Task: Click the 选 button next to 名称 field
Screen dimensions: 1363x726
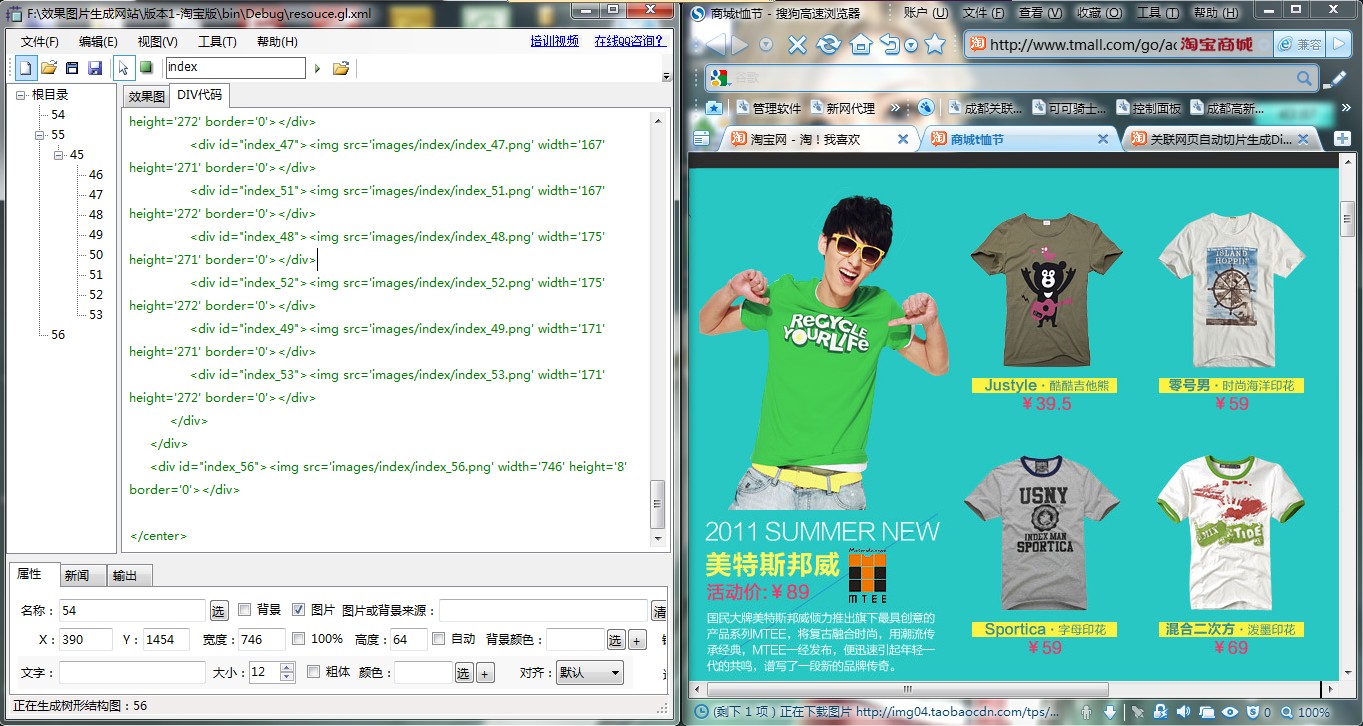Action: pos(218,610)
